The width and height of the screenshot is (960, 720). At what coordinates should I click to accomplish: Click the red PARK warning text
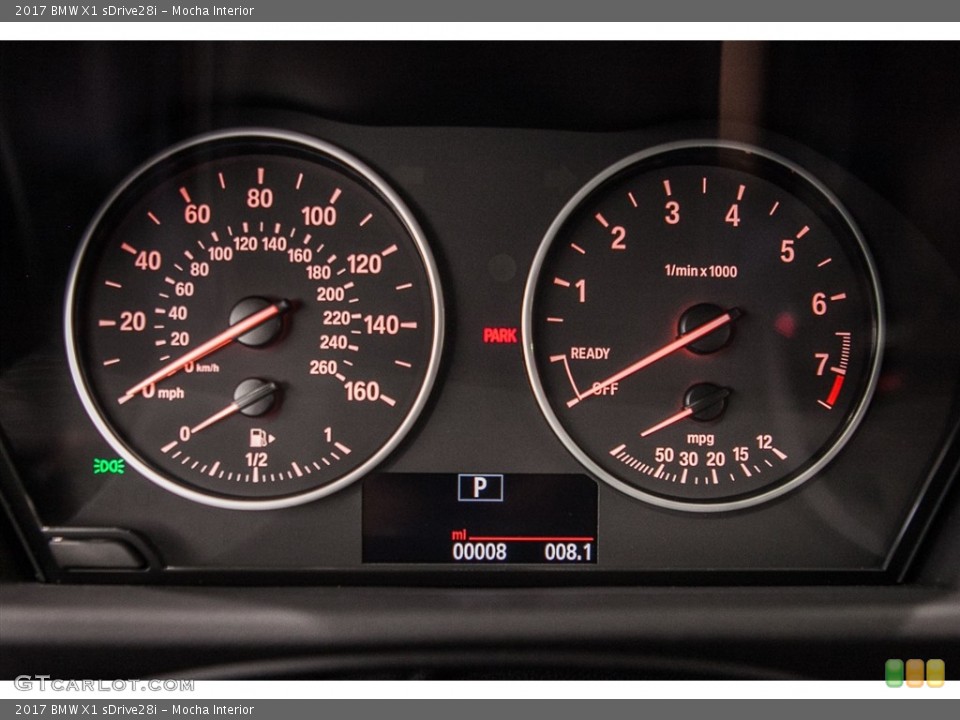(500, 336)
